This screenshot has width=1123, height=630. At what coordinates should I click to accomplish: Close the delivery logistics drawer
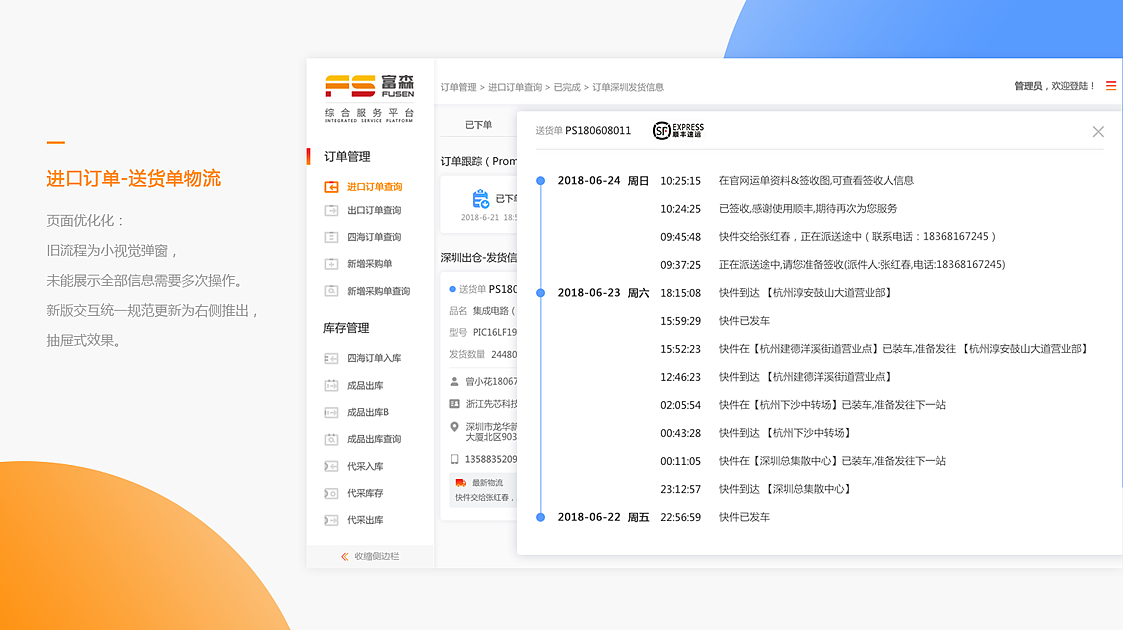coord(1098,132)
